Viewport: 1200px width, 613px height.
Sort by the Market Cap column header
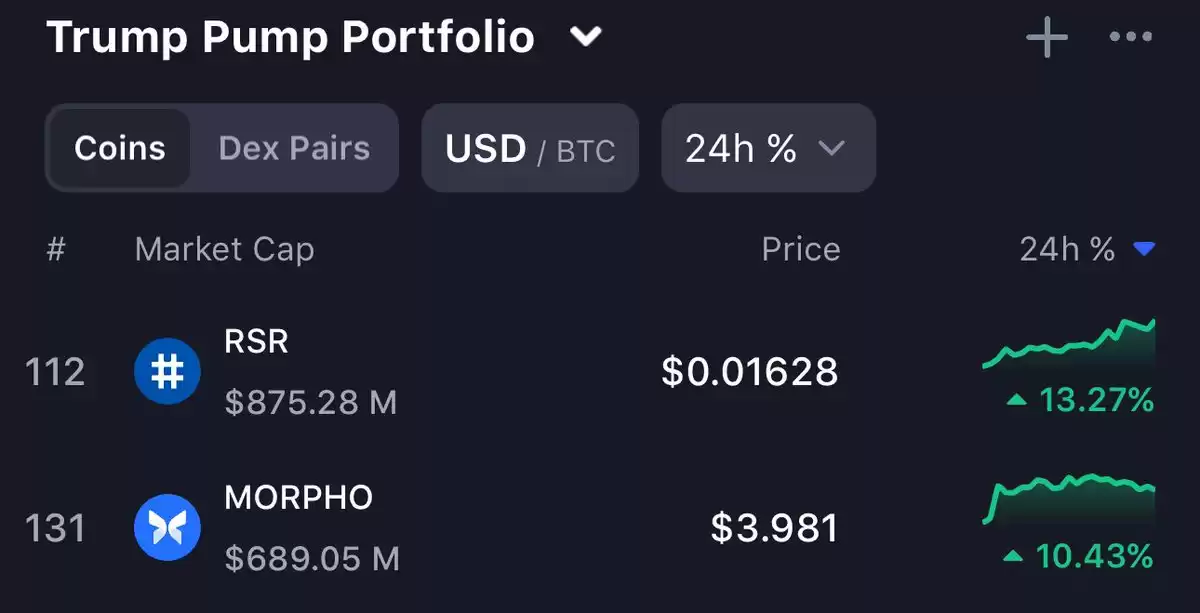224,249
